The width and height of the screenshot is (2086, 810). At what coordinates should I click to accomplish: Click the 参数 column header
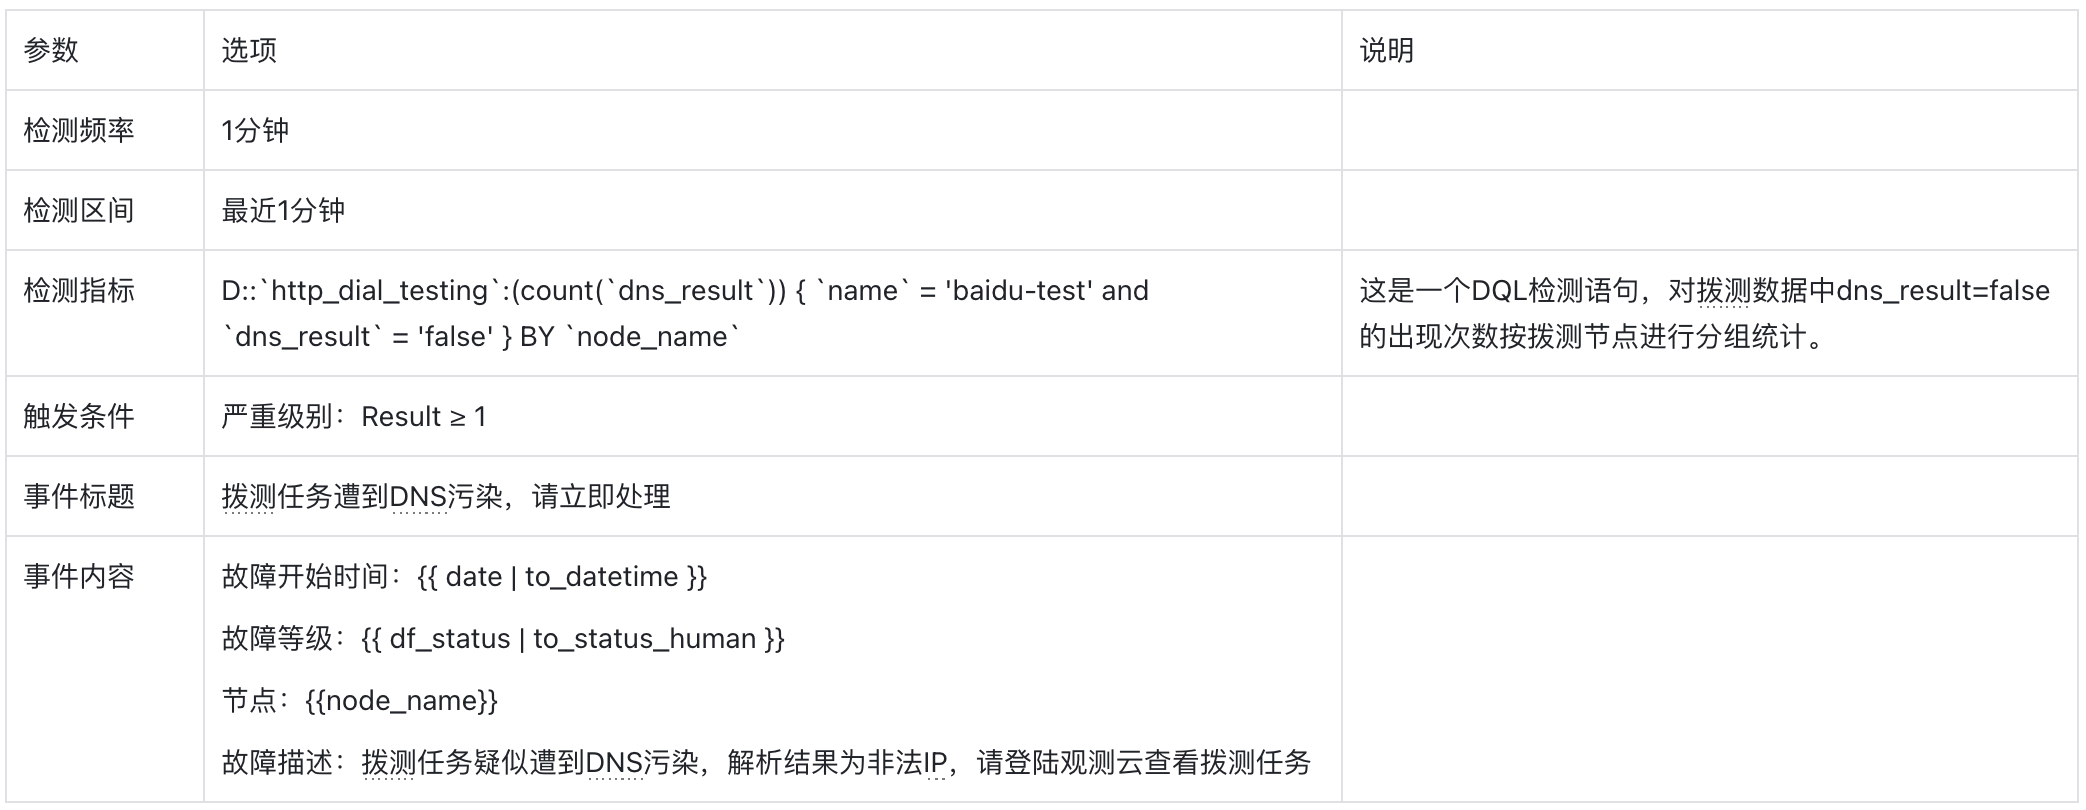pyautogui.click(x=51, y=50)
